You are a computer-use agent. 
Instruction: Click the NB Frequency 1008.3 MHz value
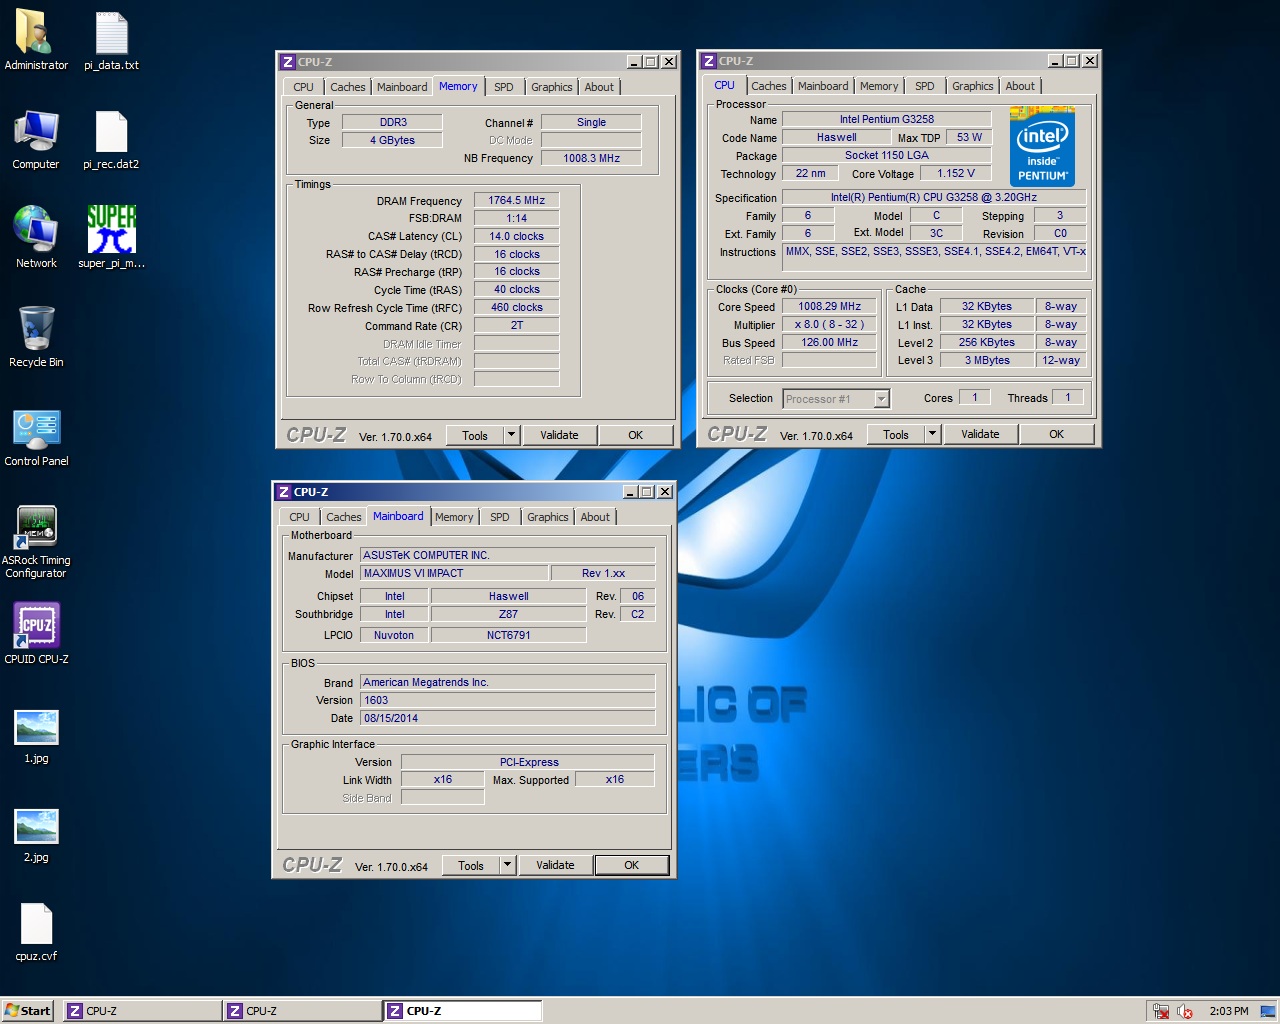pos(591,158)
